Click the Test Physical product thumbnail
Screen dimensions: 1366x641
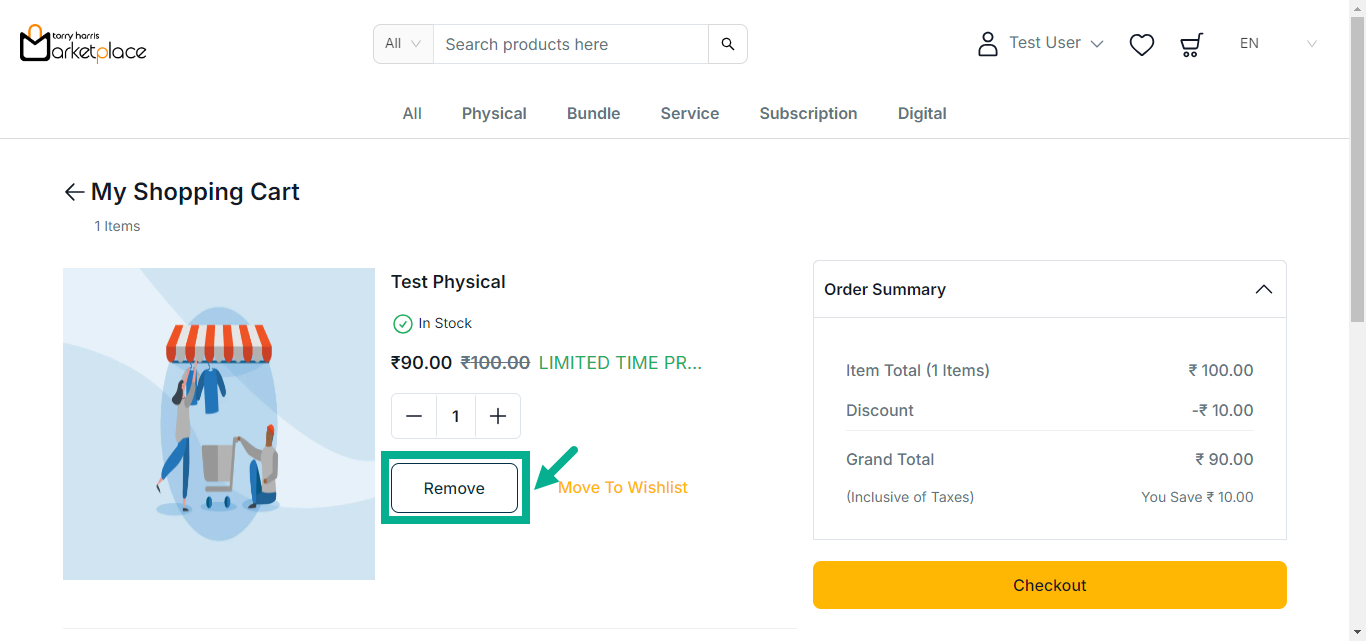point(219,424)
